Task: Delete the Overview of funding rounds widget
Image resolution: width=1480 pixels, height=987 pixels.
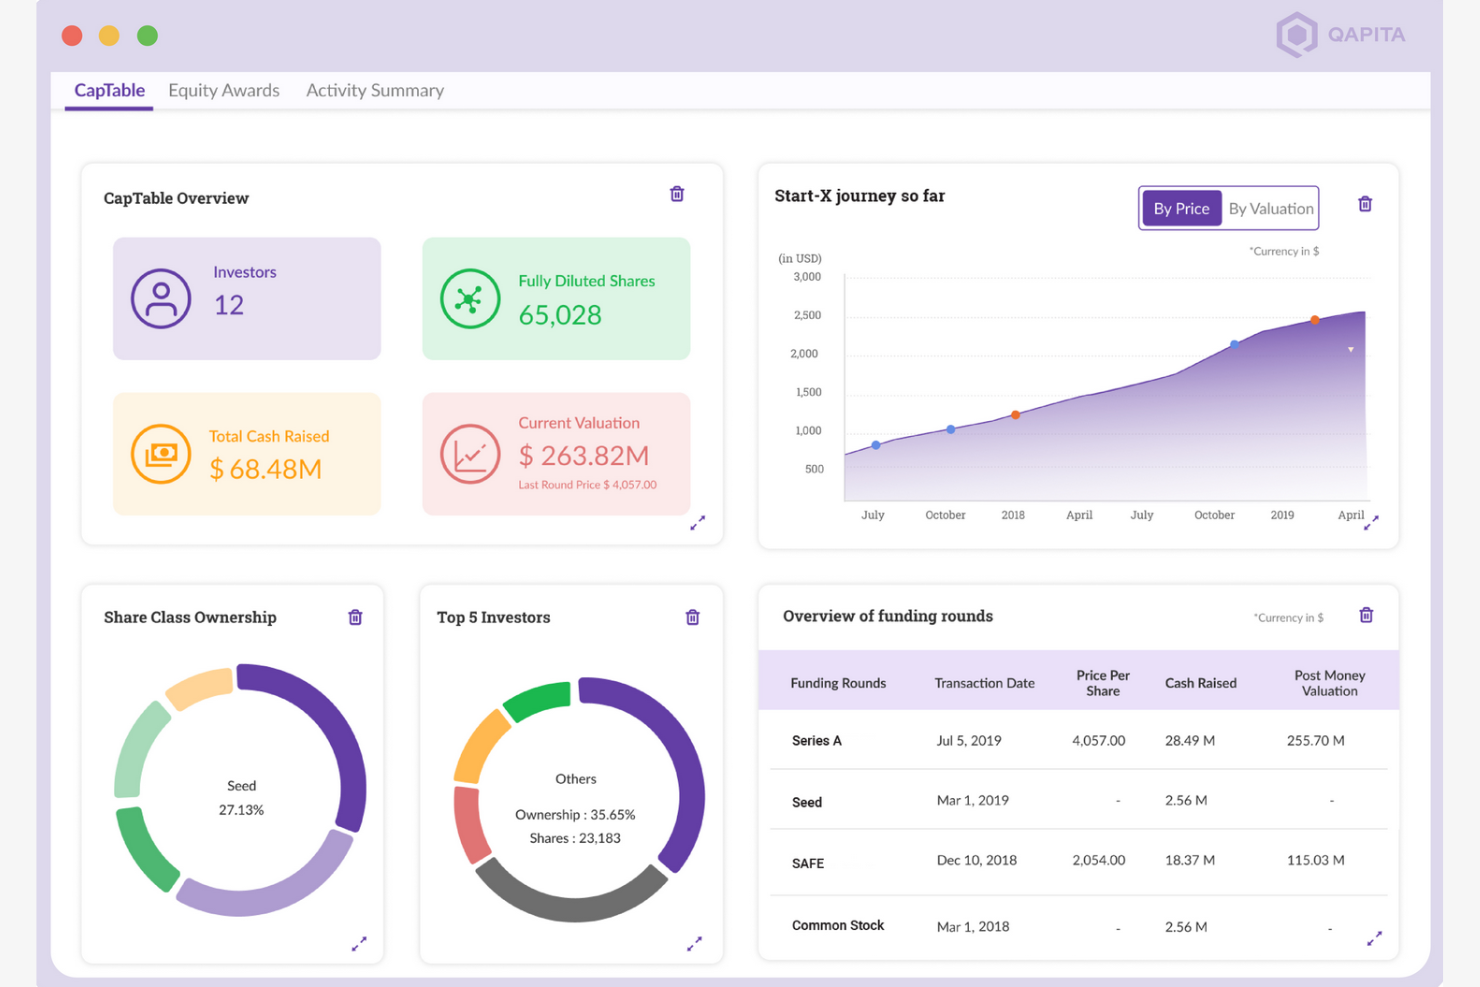Action: [1366, 616]
